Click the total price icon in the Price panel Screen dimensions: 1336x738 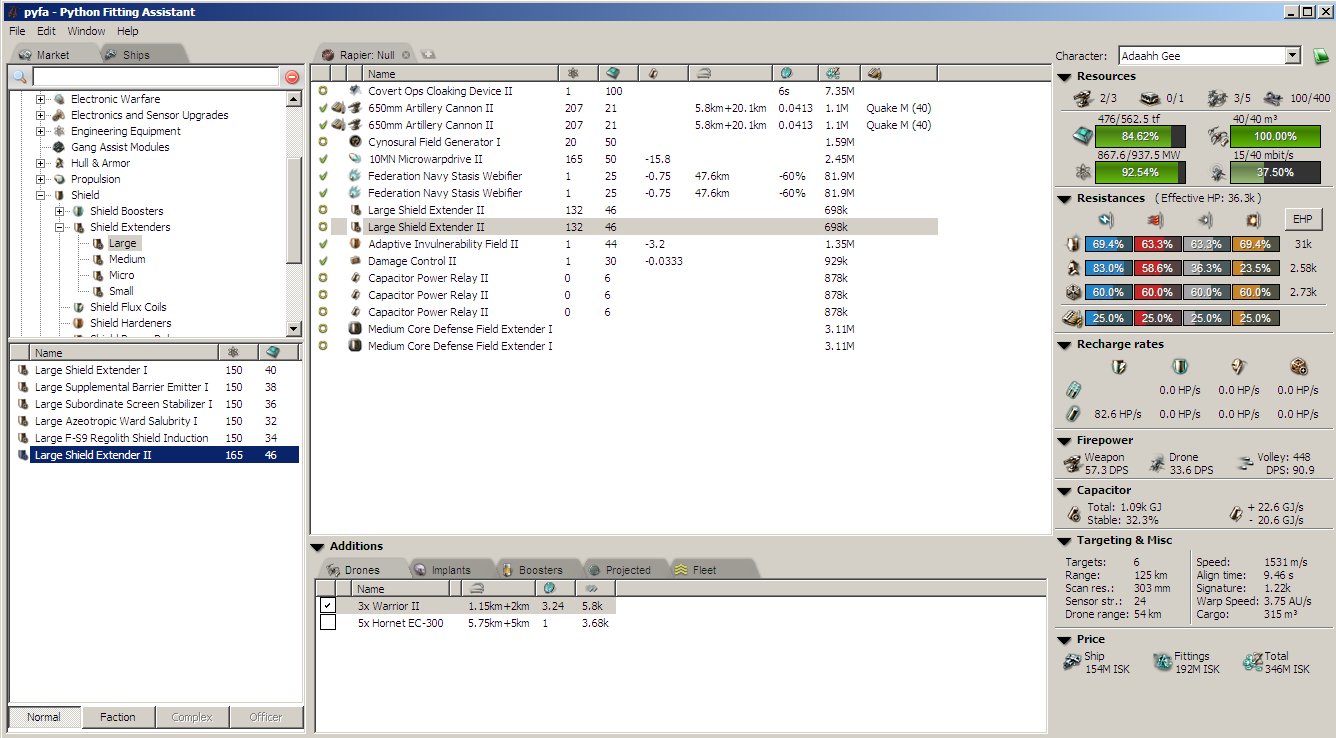pos(1253,662)
